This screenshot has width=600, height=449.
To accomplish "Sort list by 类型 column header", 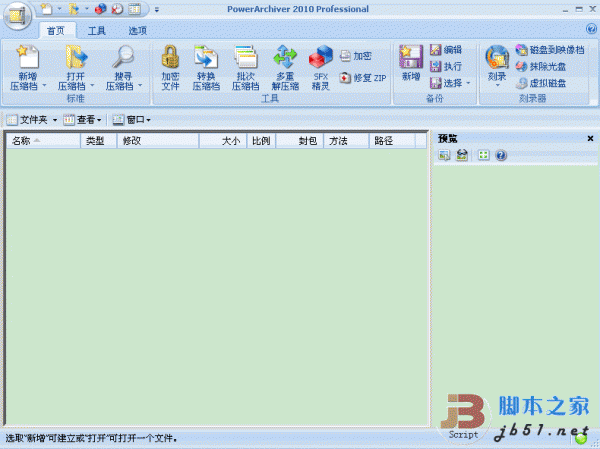I will pos(98,141).
